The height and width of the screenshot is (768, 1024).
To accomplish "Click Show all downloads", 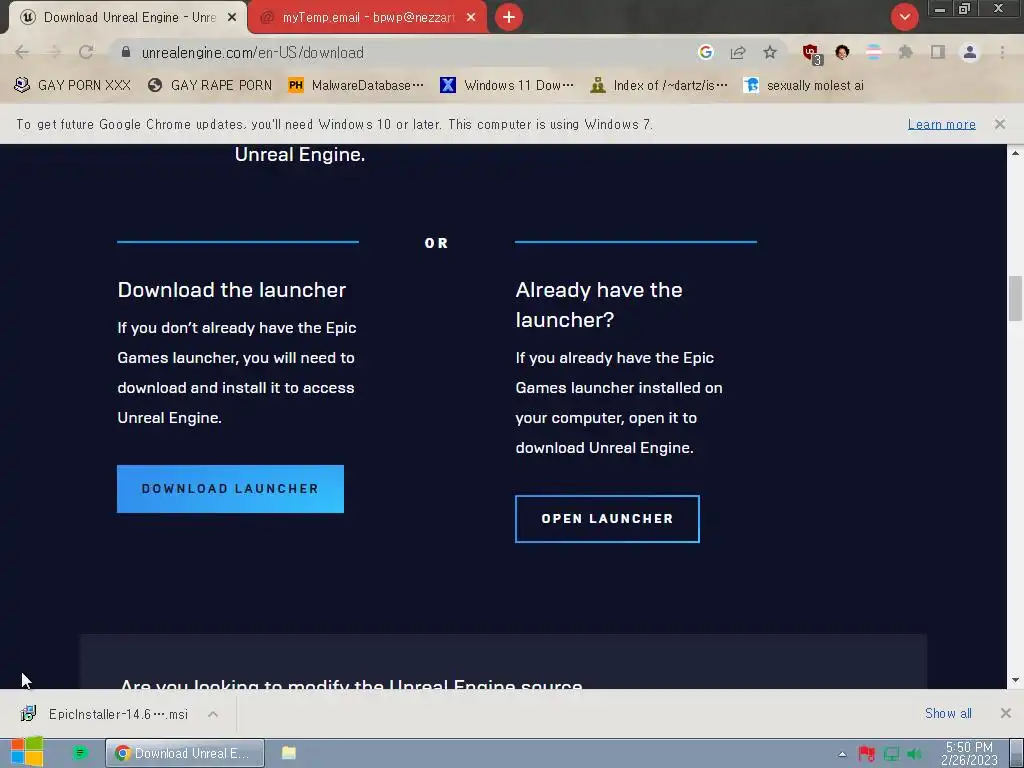I will click(x=948, y=713).
